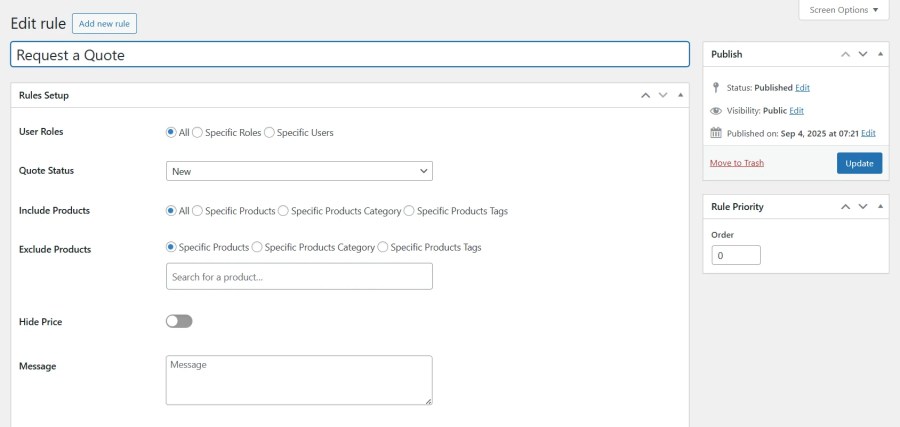Click the Search for a product field

point(299,277)
